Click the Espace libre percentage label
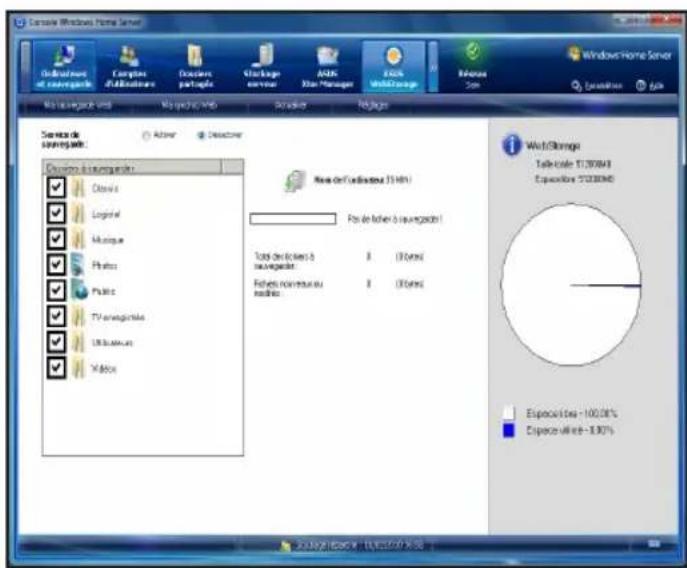The image size is (687, 568). click(x=572, y=413)
